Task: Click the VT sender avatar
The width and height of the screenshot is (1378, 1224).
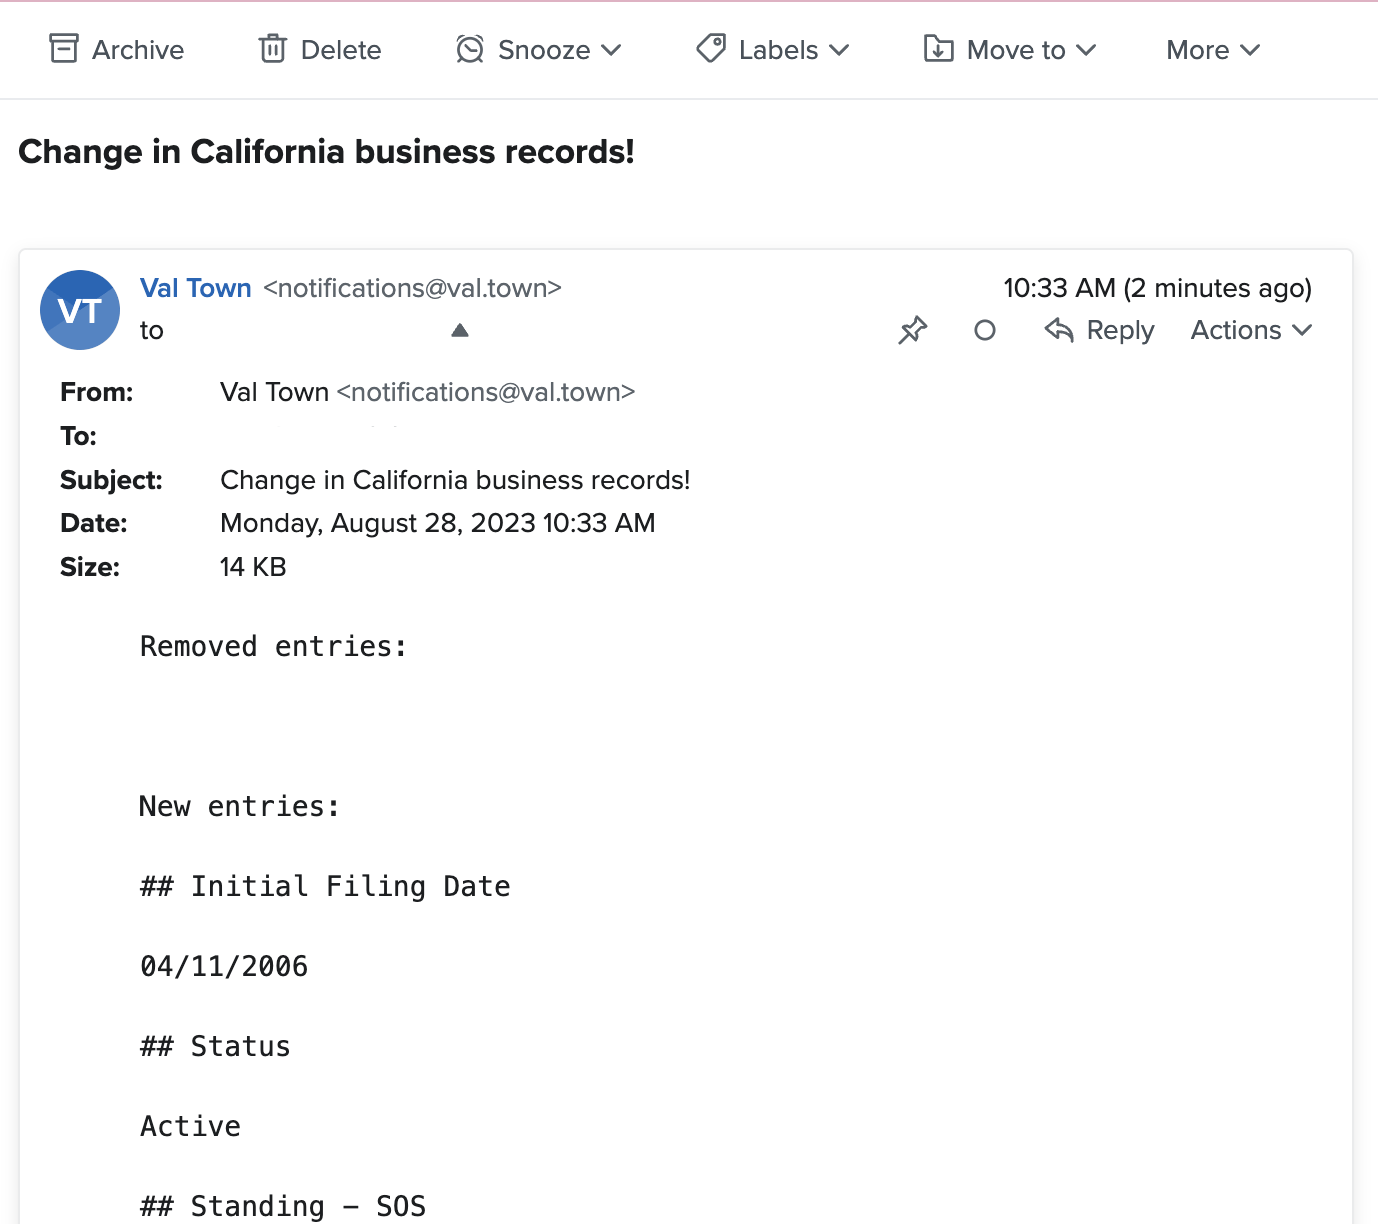Action: (80, 310)
